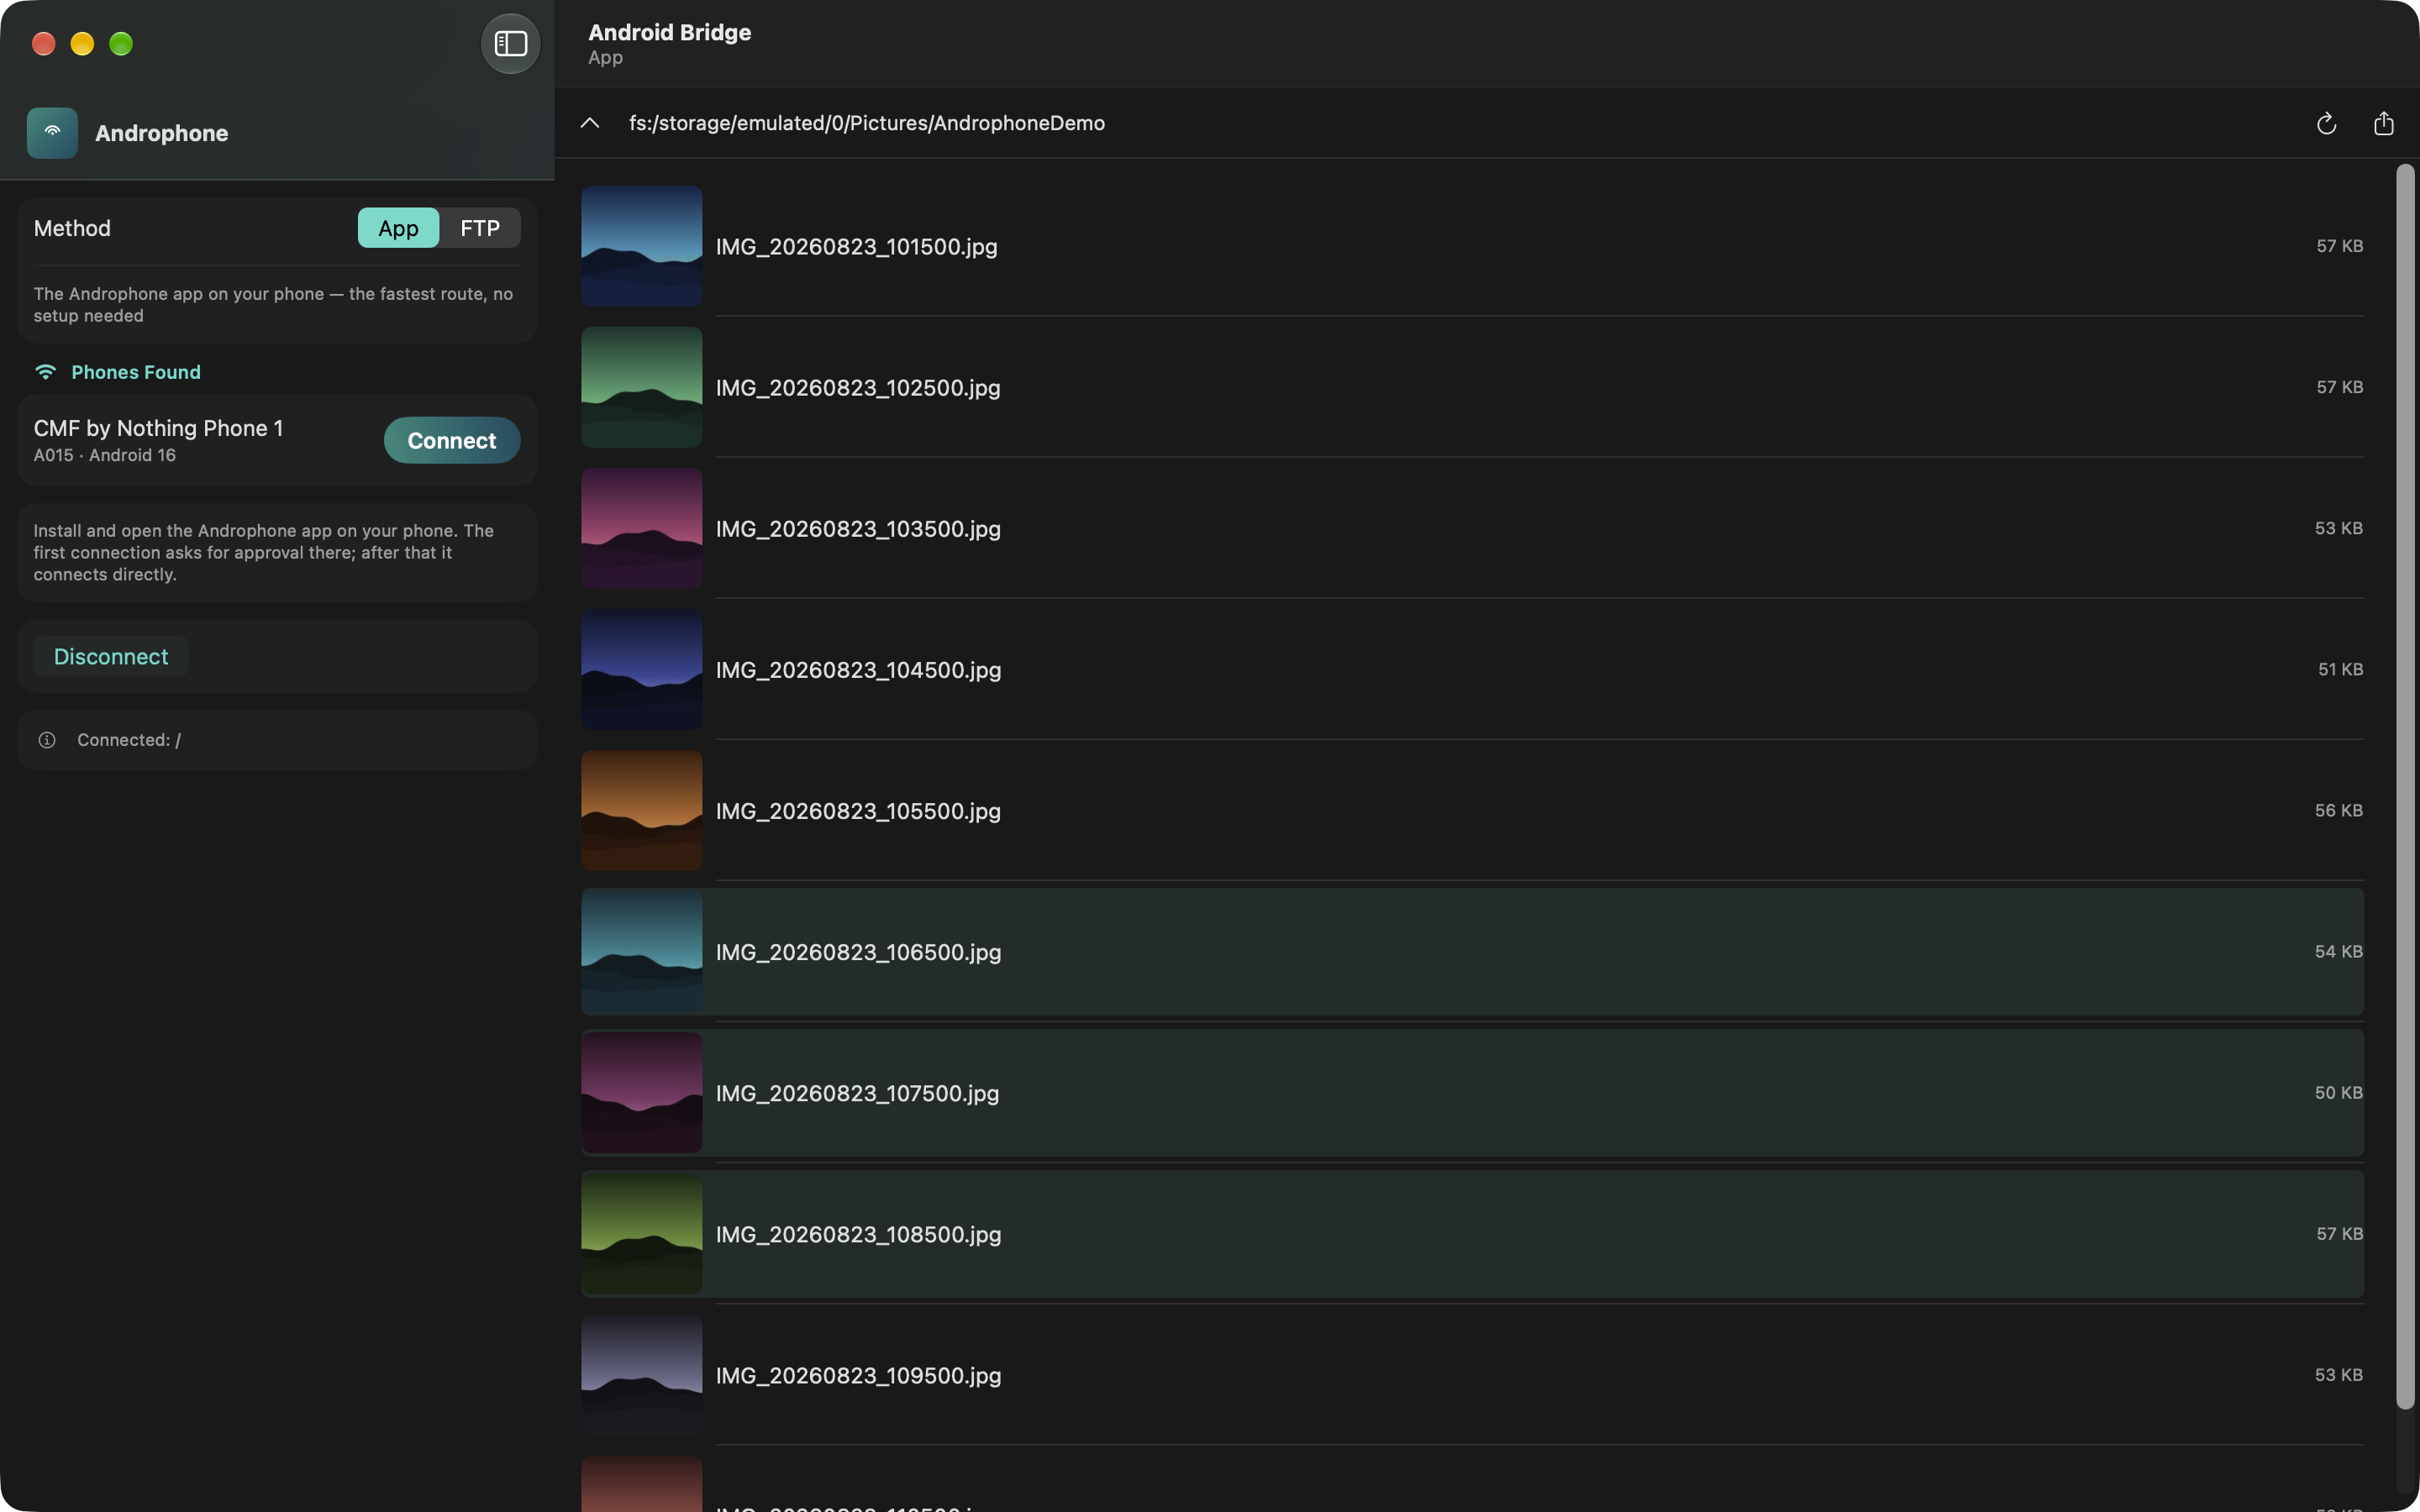Open thumbnail of IMG_20260823_104500.jpg
This screenshot has height=1512, width=2420.
point(642,669)
